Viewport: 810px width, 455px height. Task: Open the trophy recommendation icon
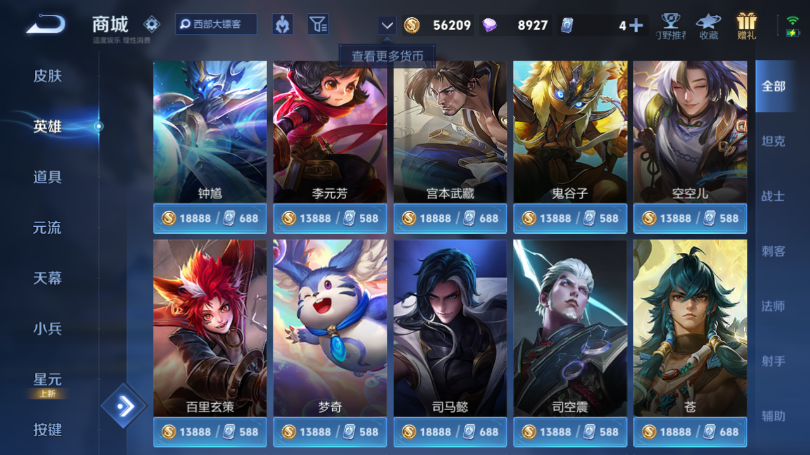pyautogui.click(x=671, y=26)
